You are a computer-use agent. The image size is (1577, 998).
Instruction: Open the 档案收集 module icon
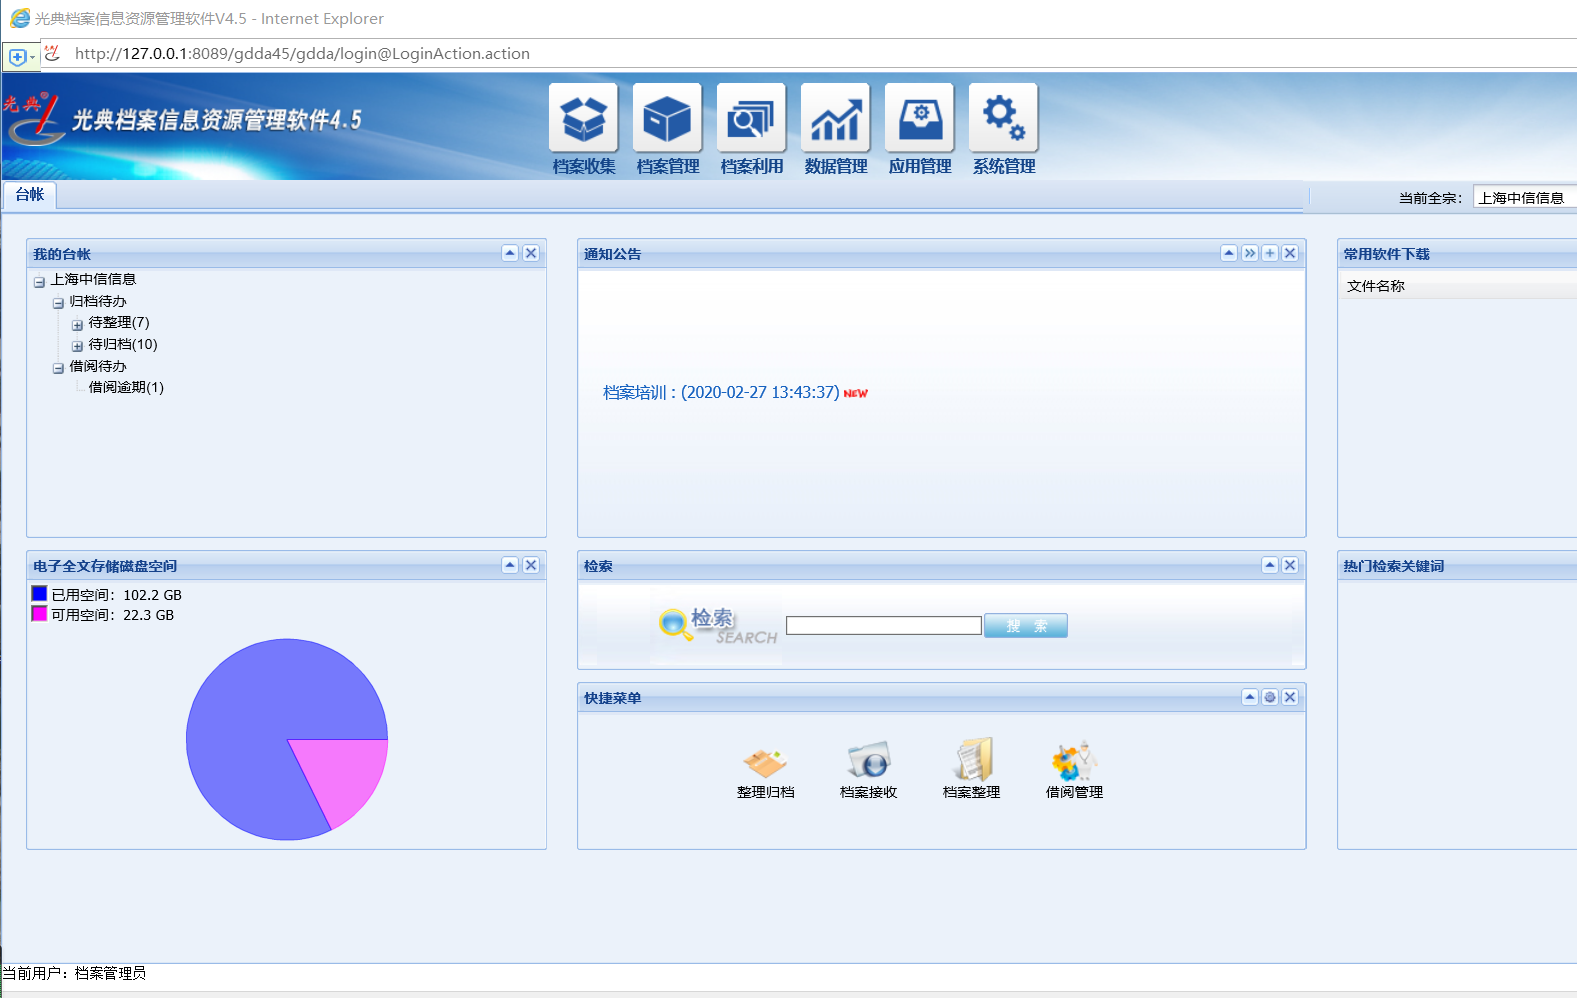tap(584, 118)
